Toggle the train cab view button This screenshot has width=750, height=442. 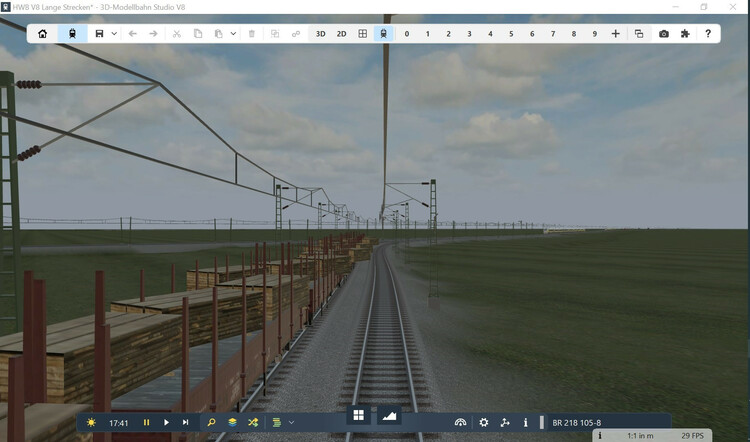(x=384, y=33)
